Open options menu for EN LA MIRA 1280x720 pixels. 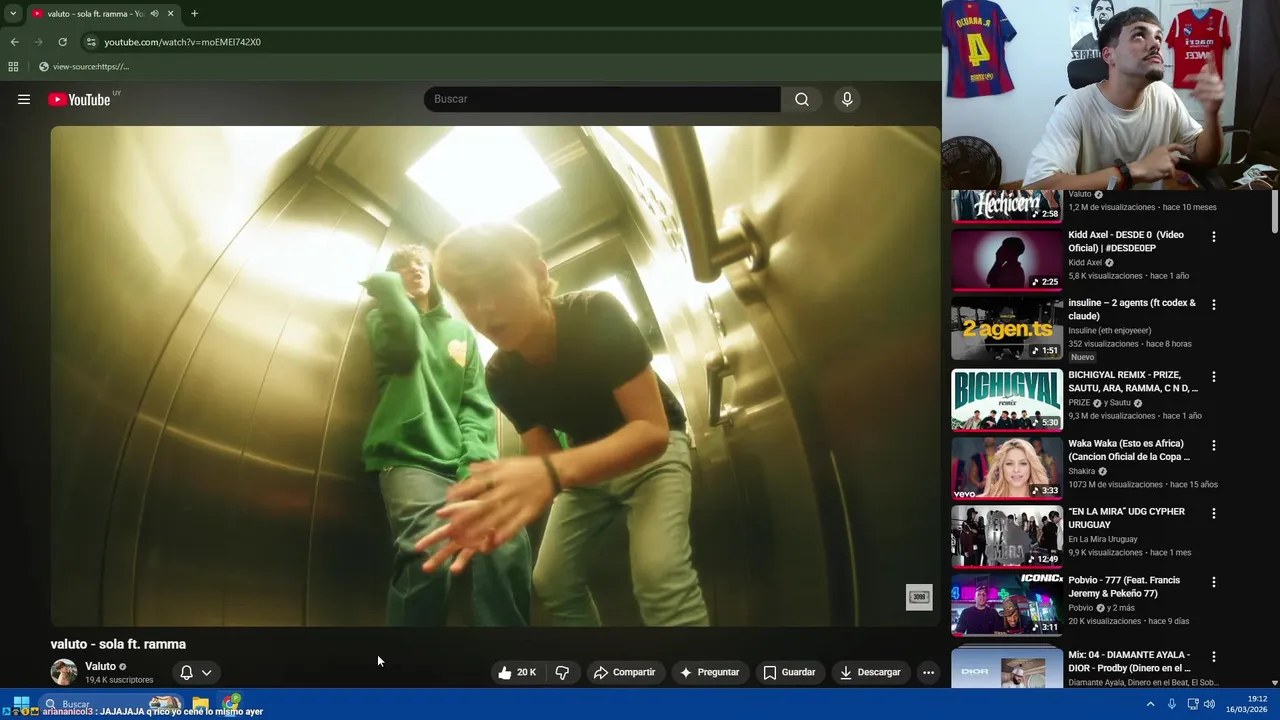pos(1214,514)
